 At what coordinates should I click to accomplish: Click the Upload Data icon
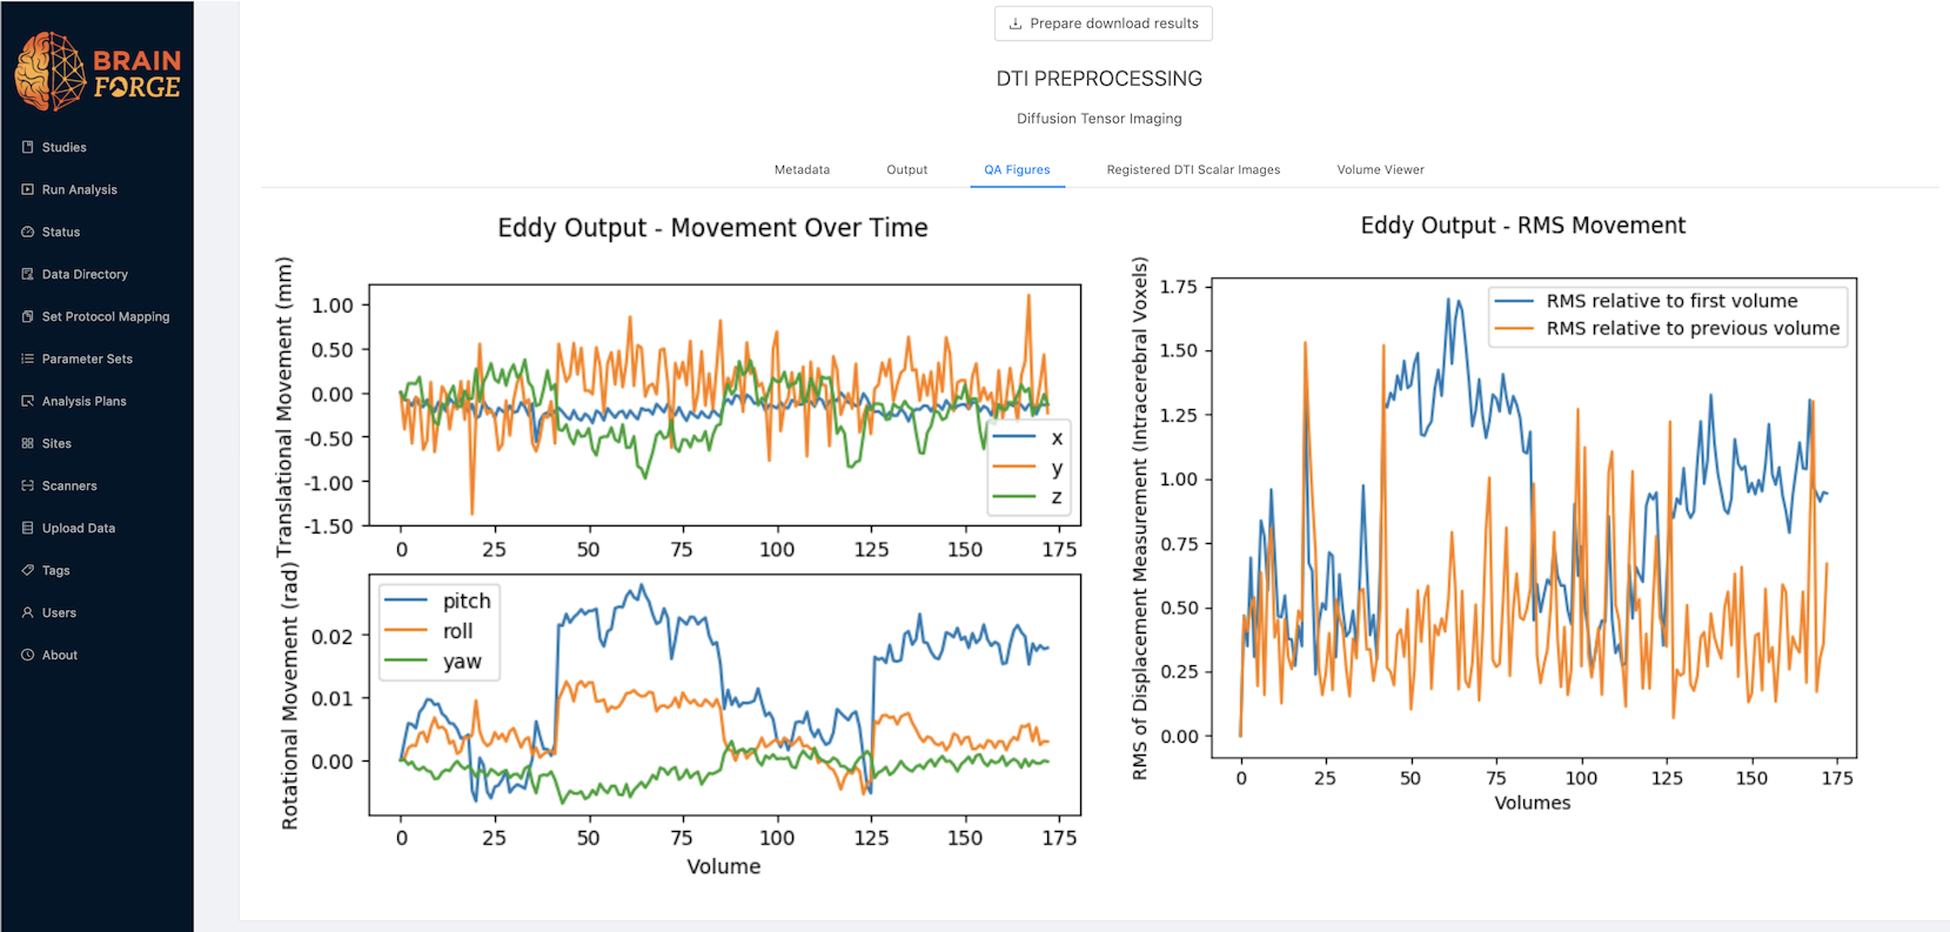[x=28, y=528]
